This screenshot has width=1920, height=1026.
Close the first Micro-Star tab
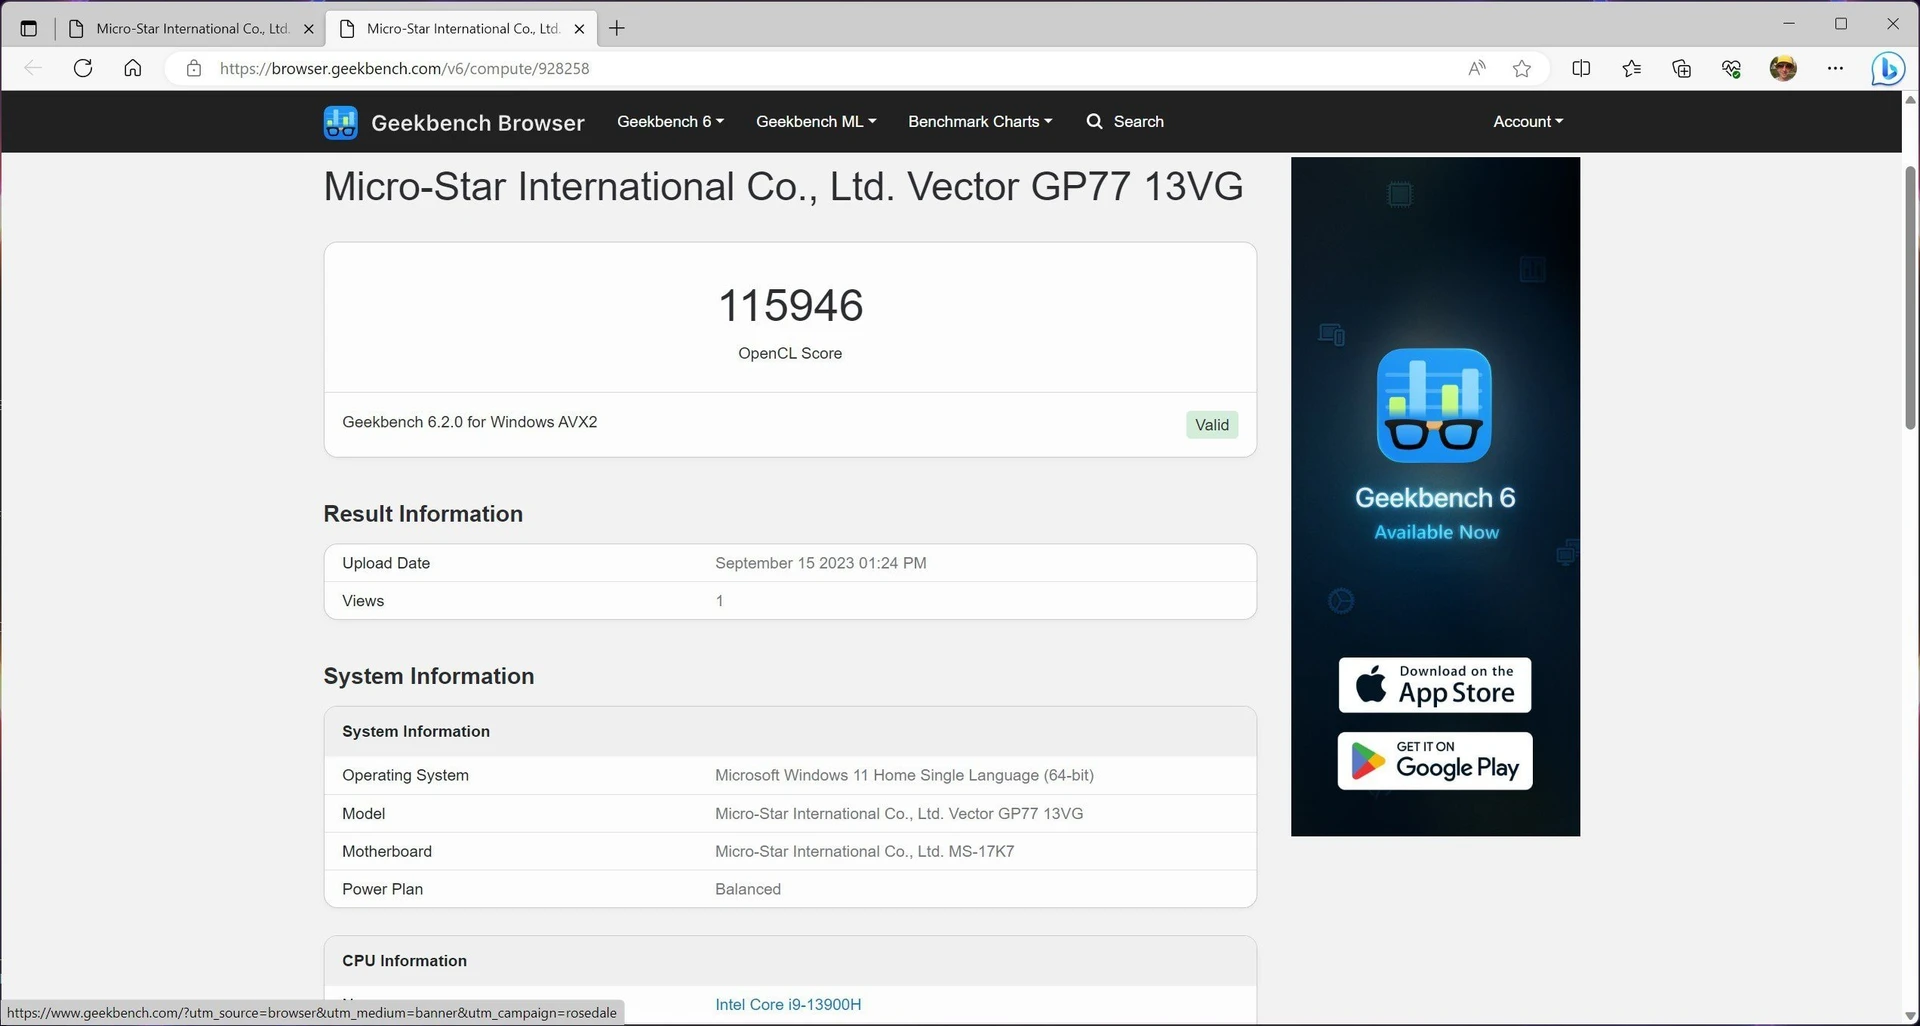(308, 29)
